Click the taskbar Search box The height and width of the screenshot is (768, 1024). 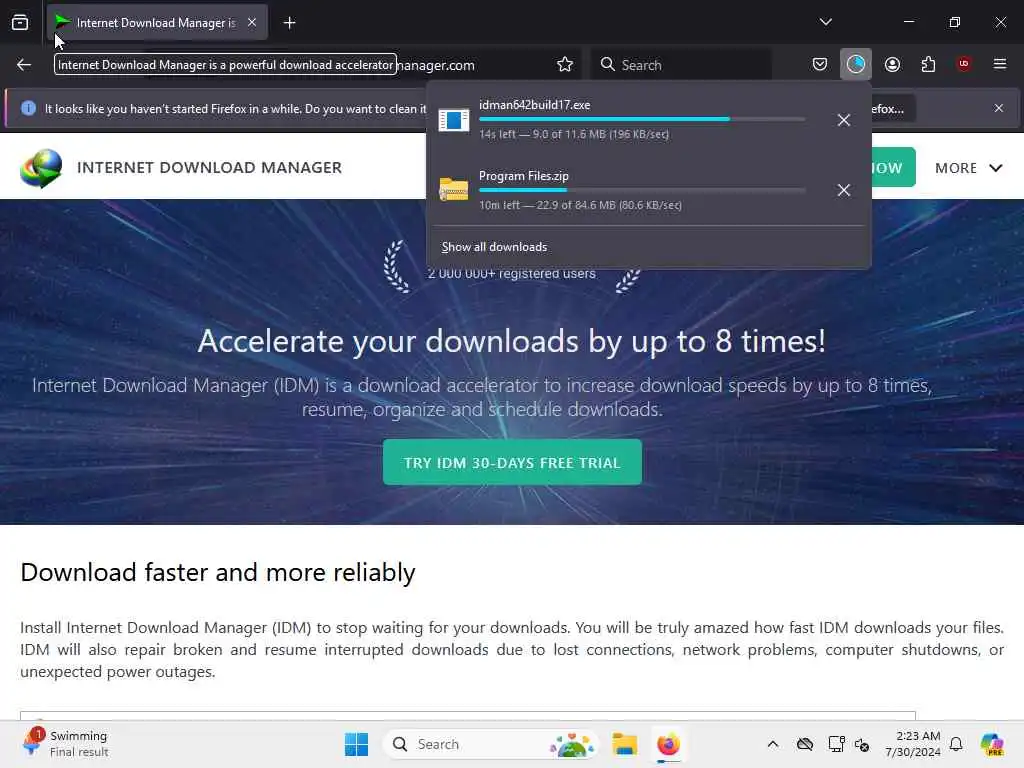pyautogui.click(x=490, y=744)
